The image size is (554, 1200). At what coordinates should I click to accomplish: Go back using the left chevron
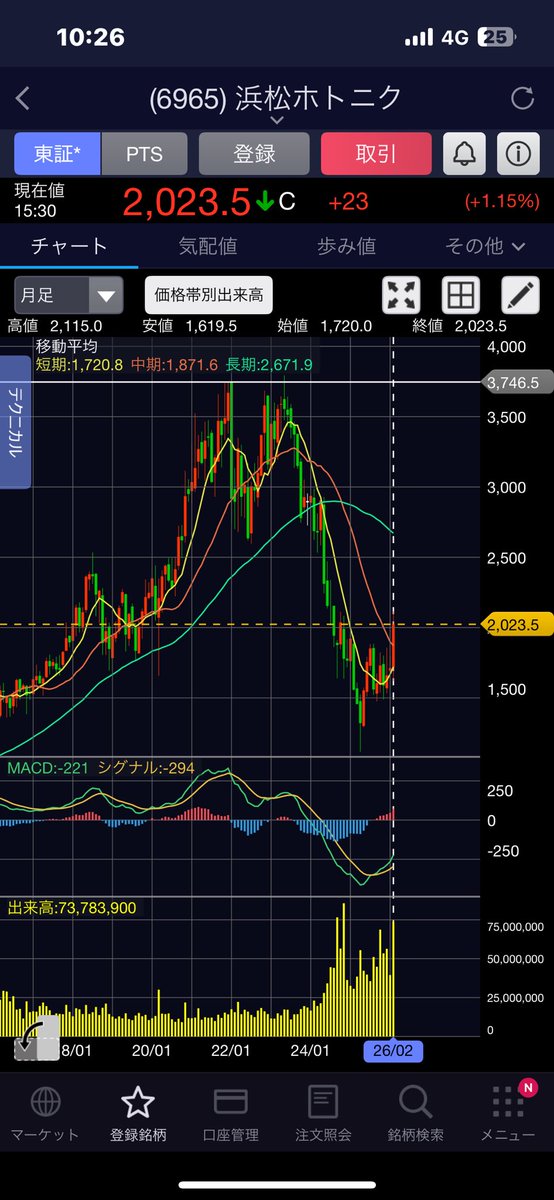click(24, 98)
